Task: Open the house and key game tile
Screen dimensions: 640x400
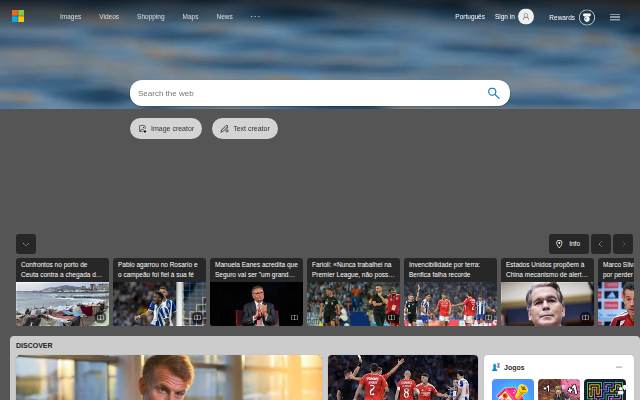Action: click(513, 389)
